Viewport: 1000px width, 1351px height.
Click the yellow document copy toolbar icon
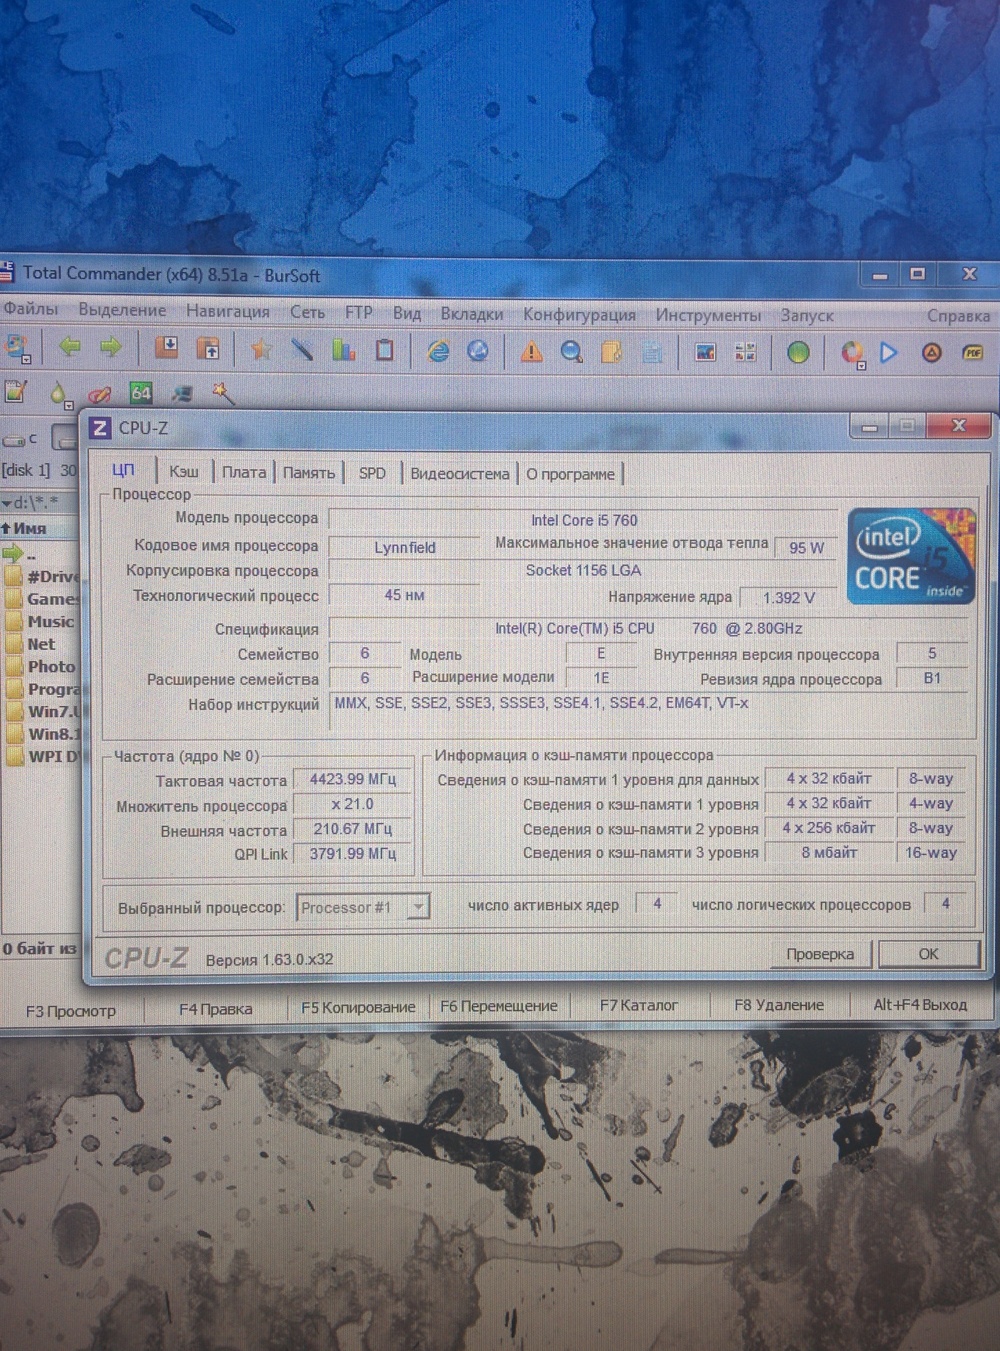point(611,352)
